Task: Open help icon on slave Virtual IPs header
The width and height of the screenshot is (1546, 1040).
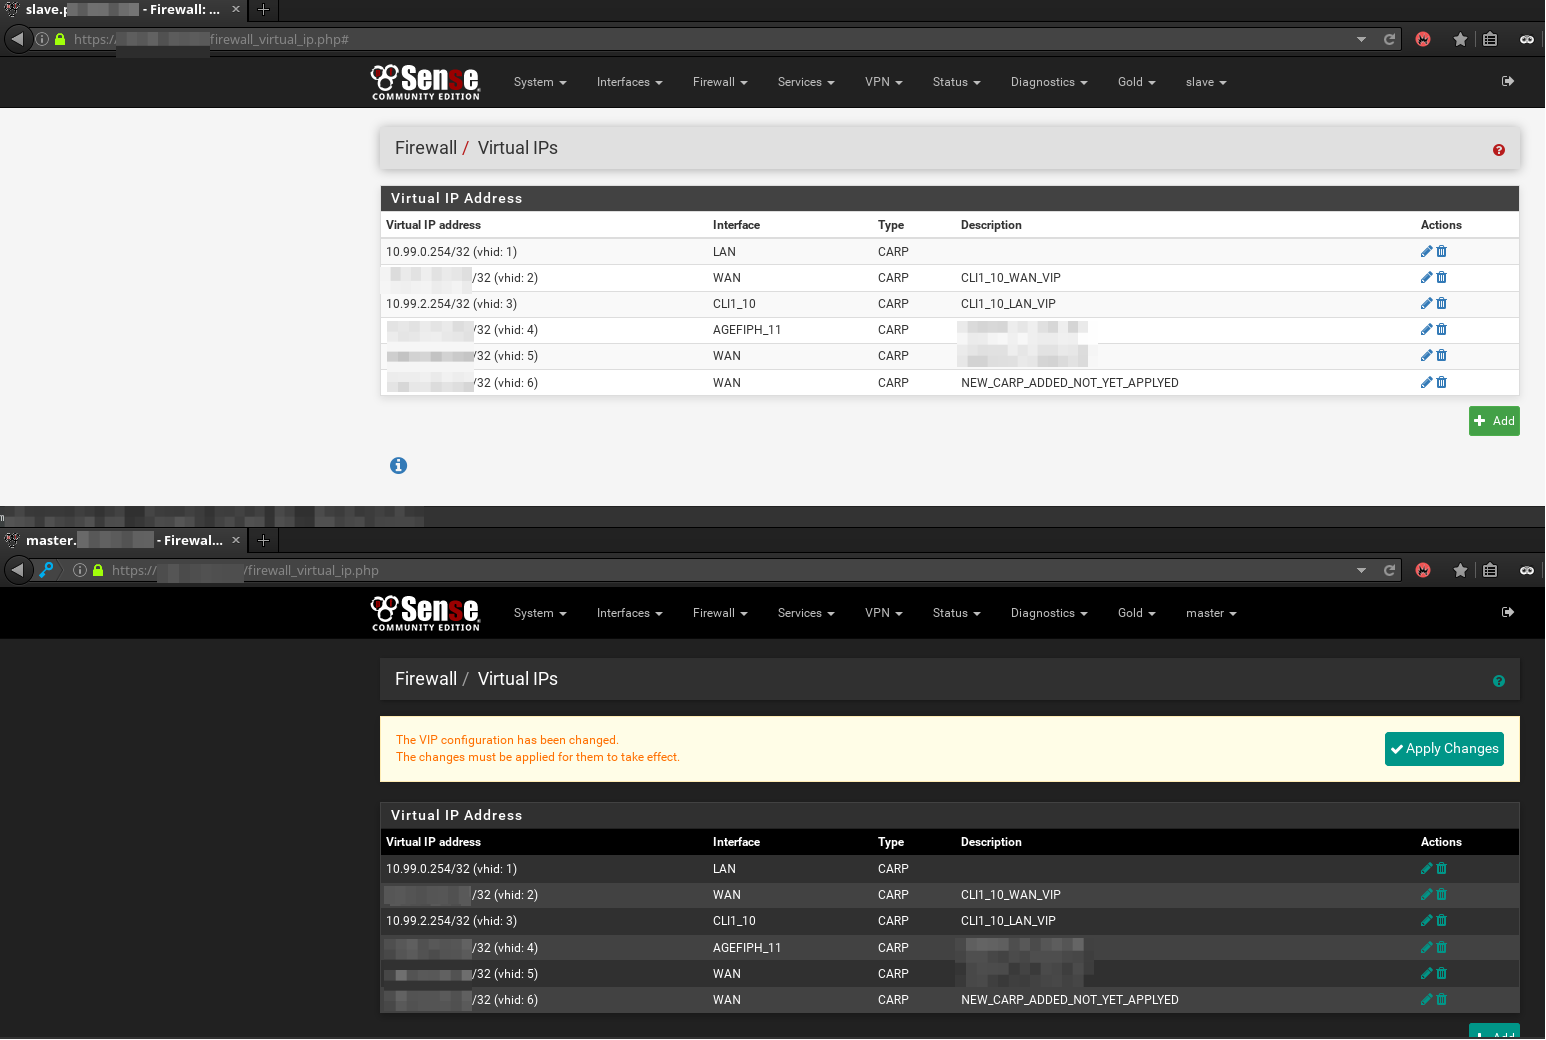Action: click(x=1498, y=150)
